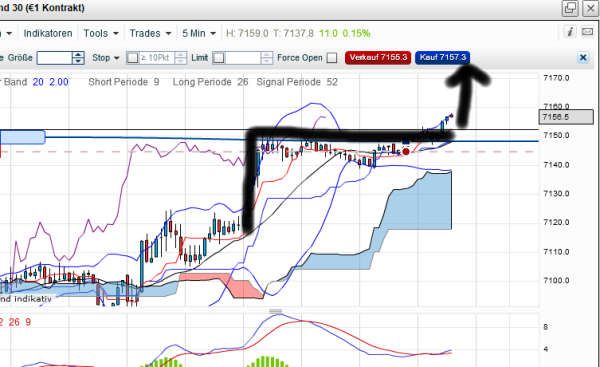Click the envelope alert icon
600x367 pixels.
(588, 32)
